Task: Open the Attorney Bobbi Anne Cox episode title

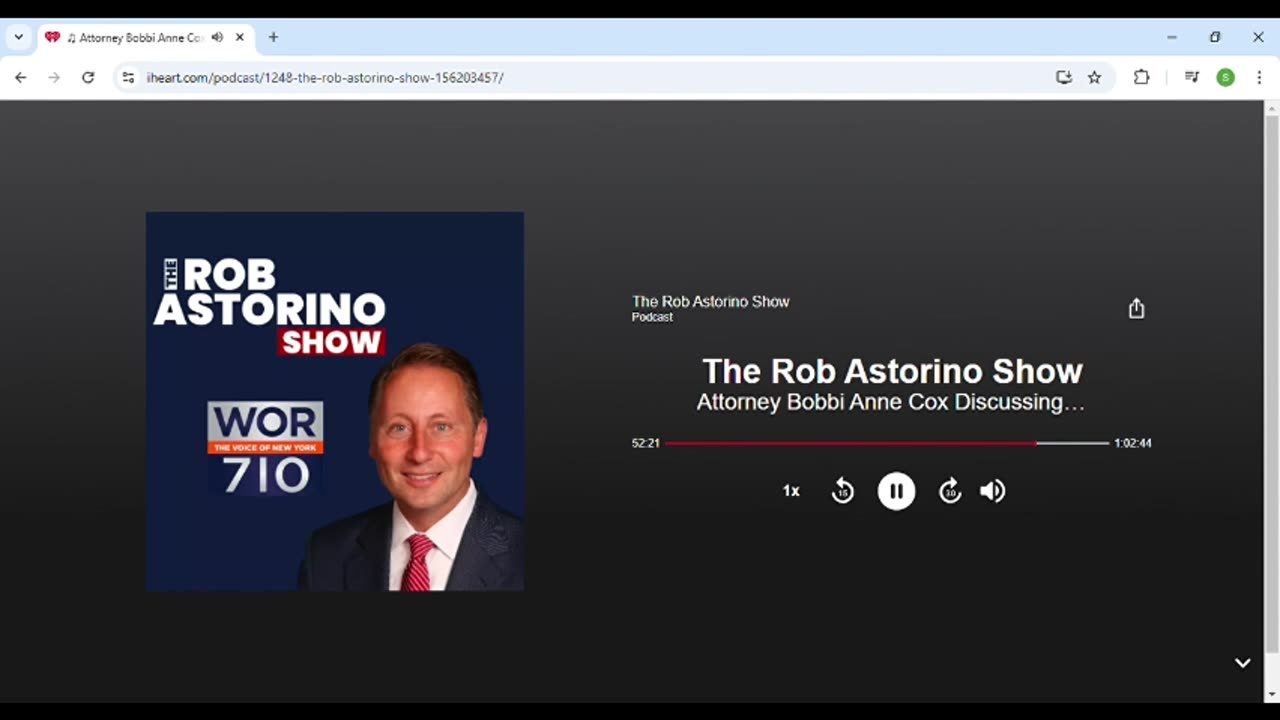Action: coord(890,402)
